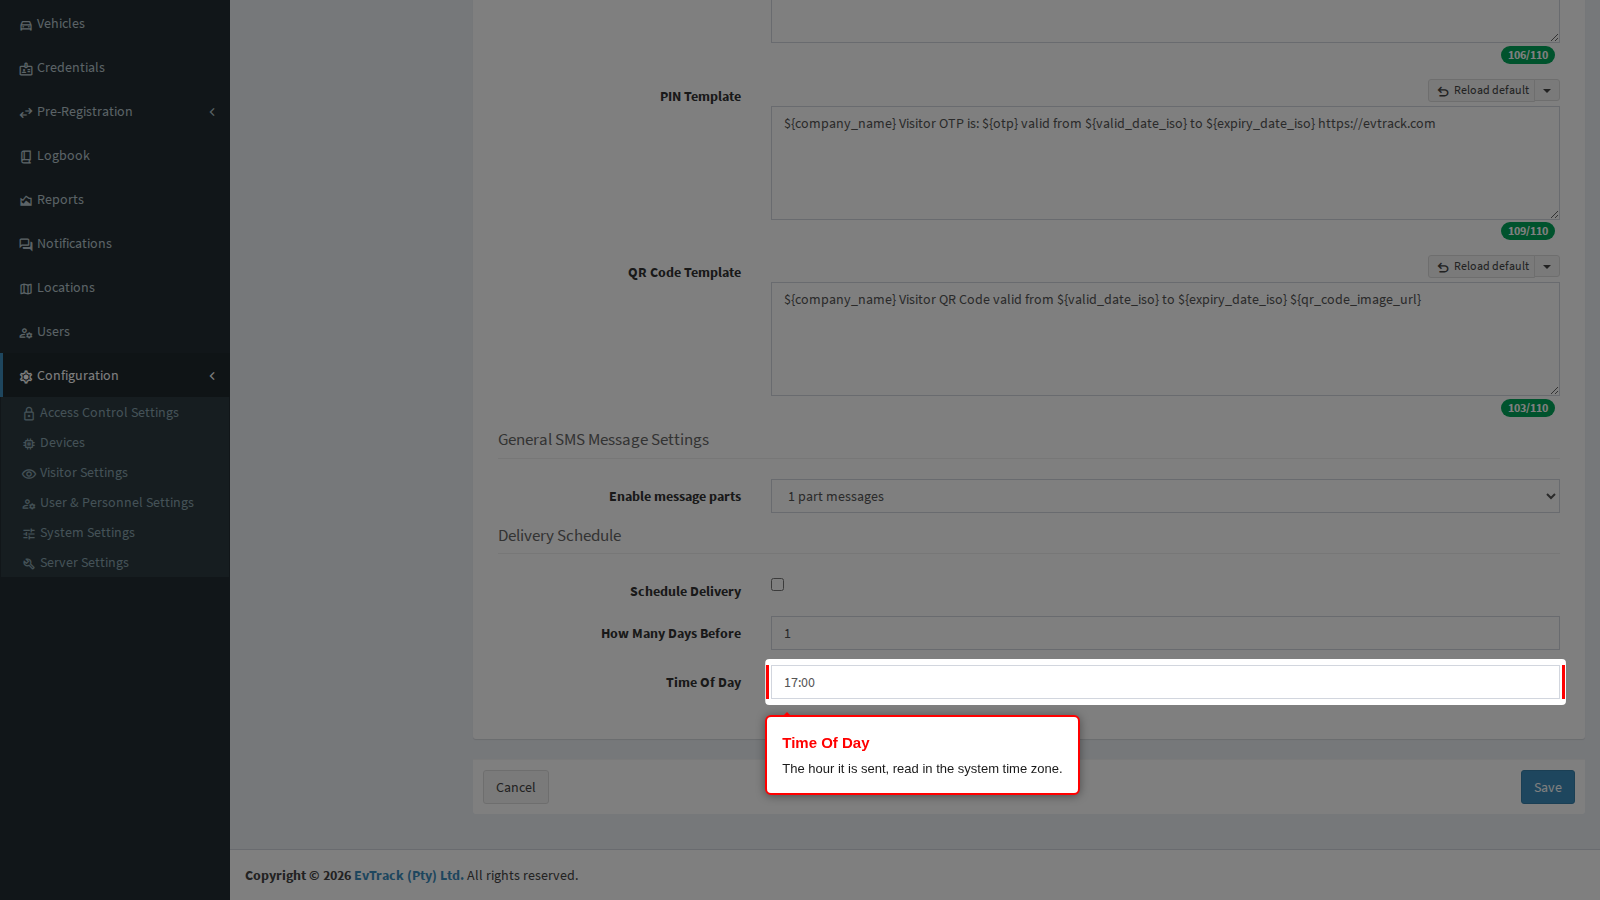Open the QR Code Template reload options caret
Screen dimensions: 1600x900
[x=1547, y=267]
